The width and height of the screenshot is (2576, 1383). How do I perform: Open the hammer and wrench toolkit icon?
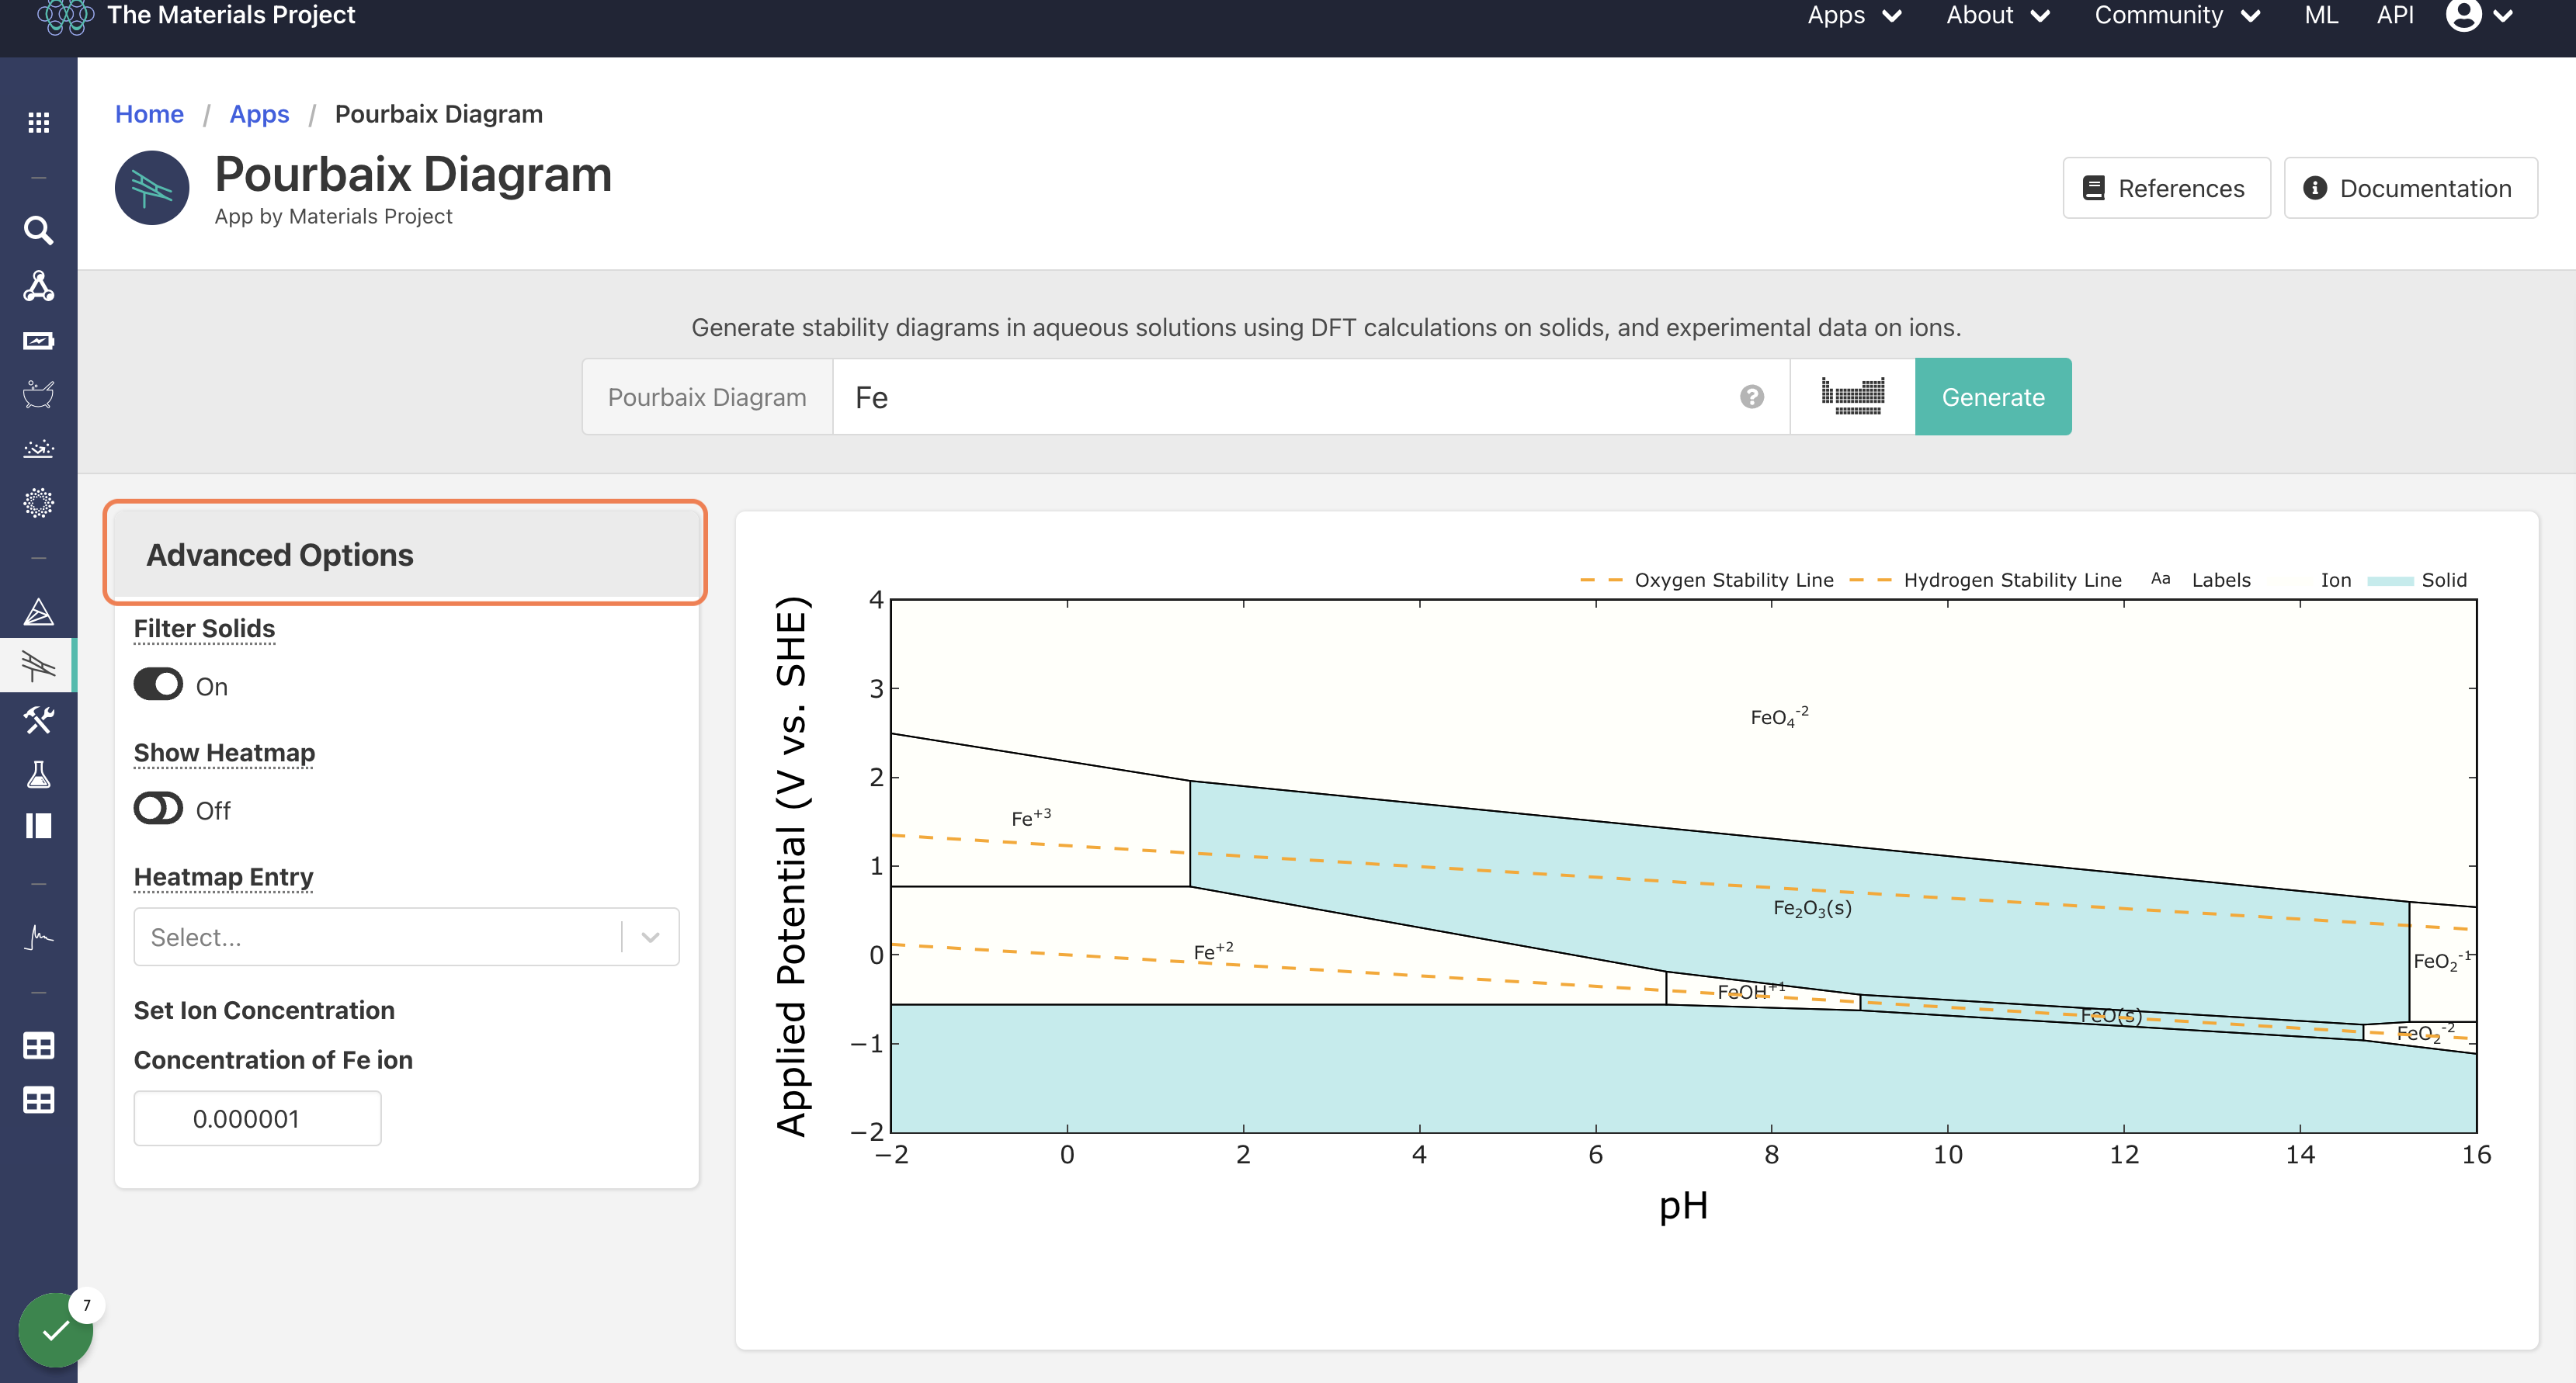pyautogui.click(x=38, y=719)
